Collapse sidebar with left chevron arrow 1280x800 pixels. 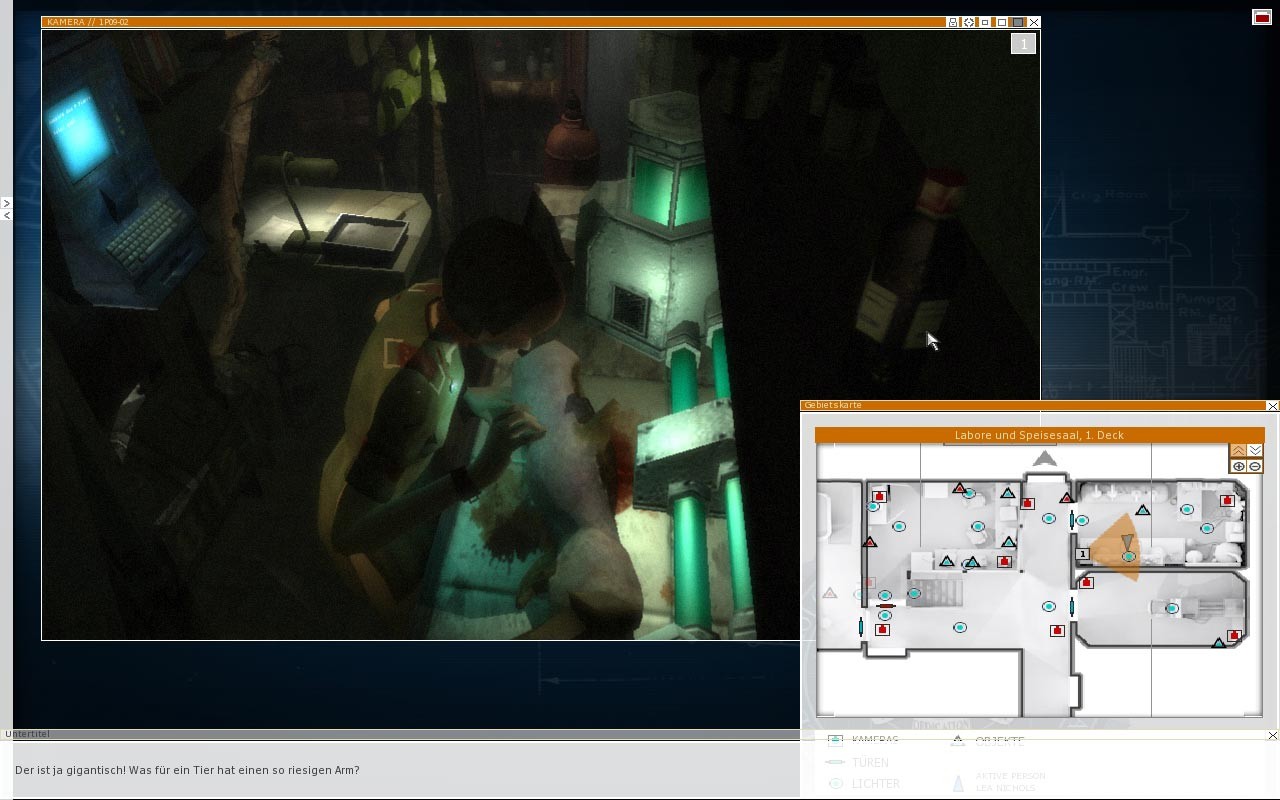pyautogui.click(x=6, y=215)
